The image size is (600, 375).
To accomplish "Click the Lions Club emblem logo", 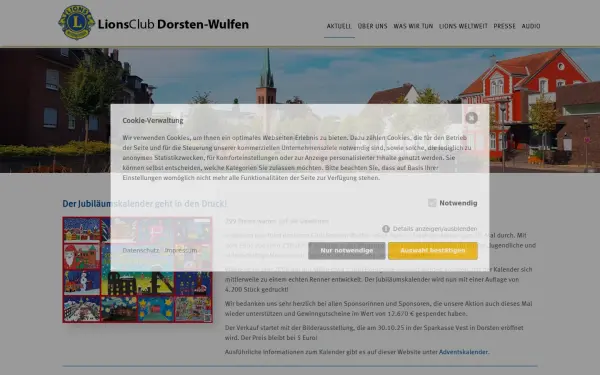I will [x=77, y=22].
